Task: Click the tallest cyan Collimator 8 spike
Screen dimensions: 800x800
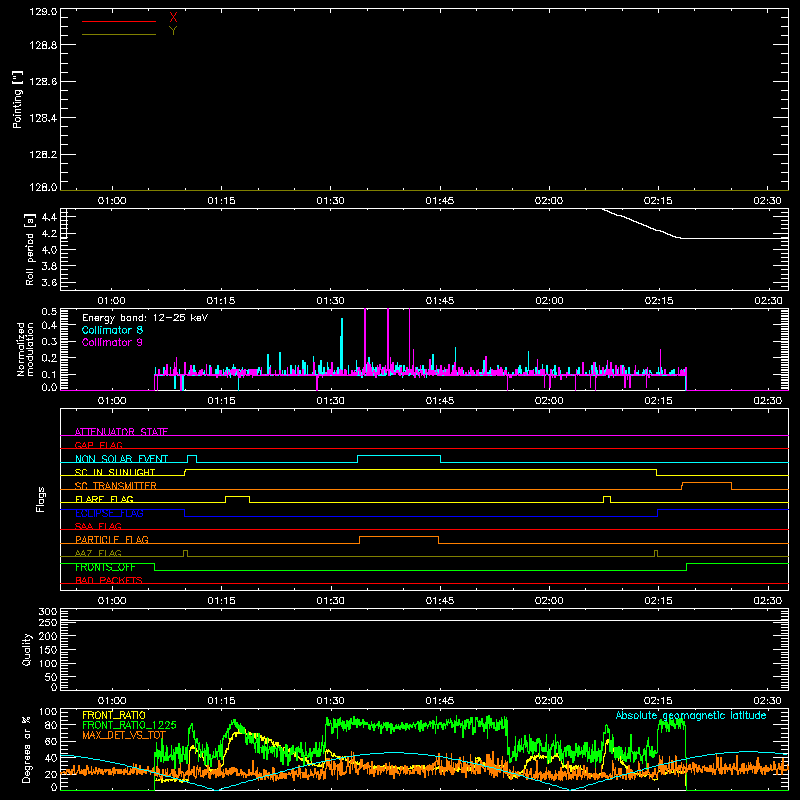Action: click(x=342, y=347)
